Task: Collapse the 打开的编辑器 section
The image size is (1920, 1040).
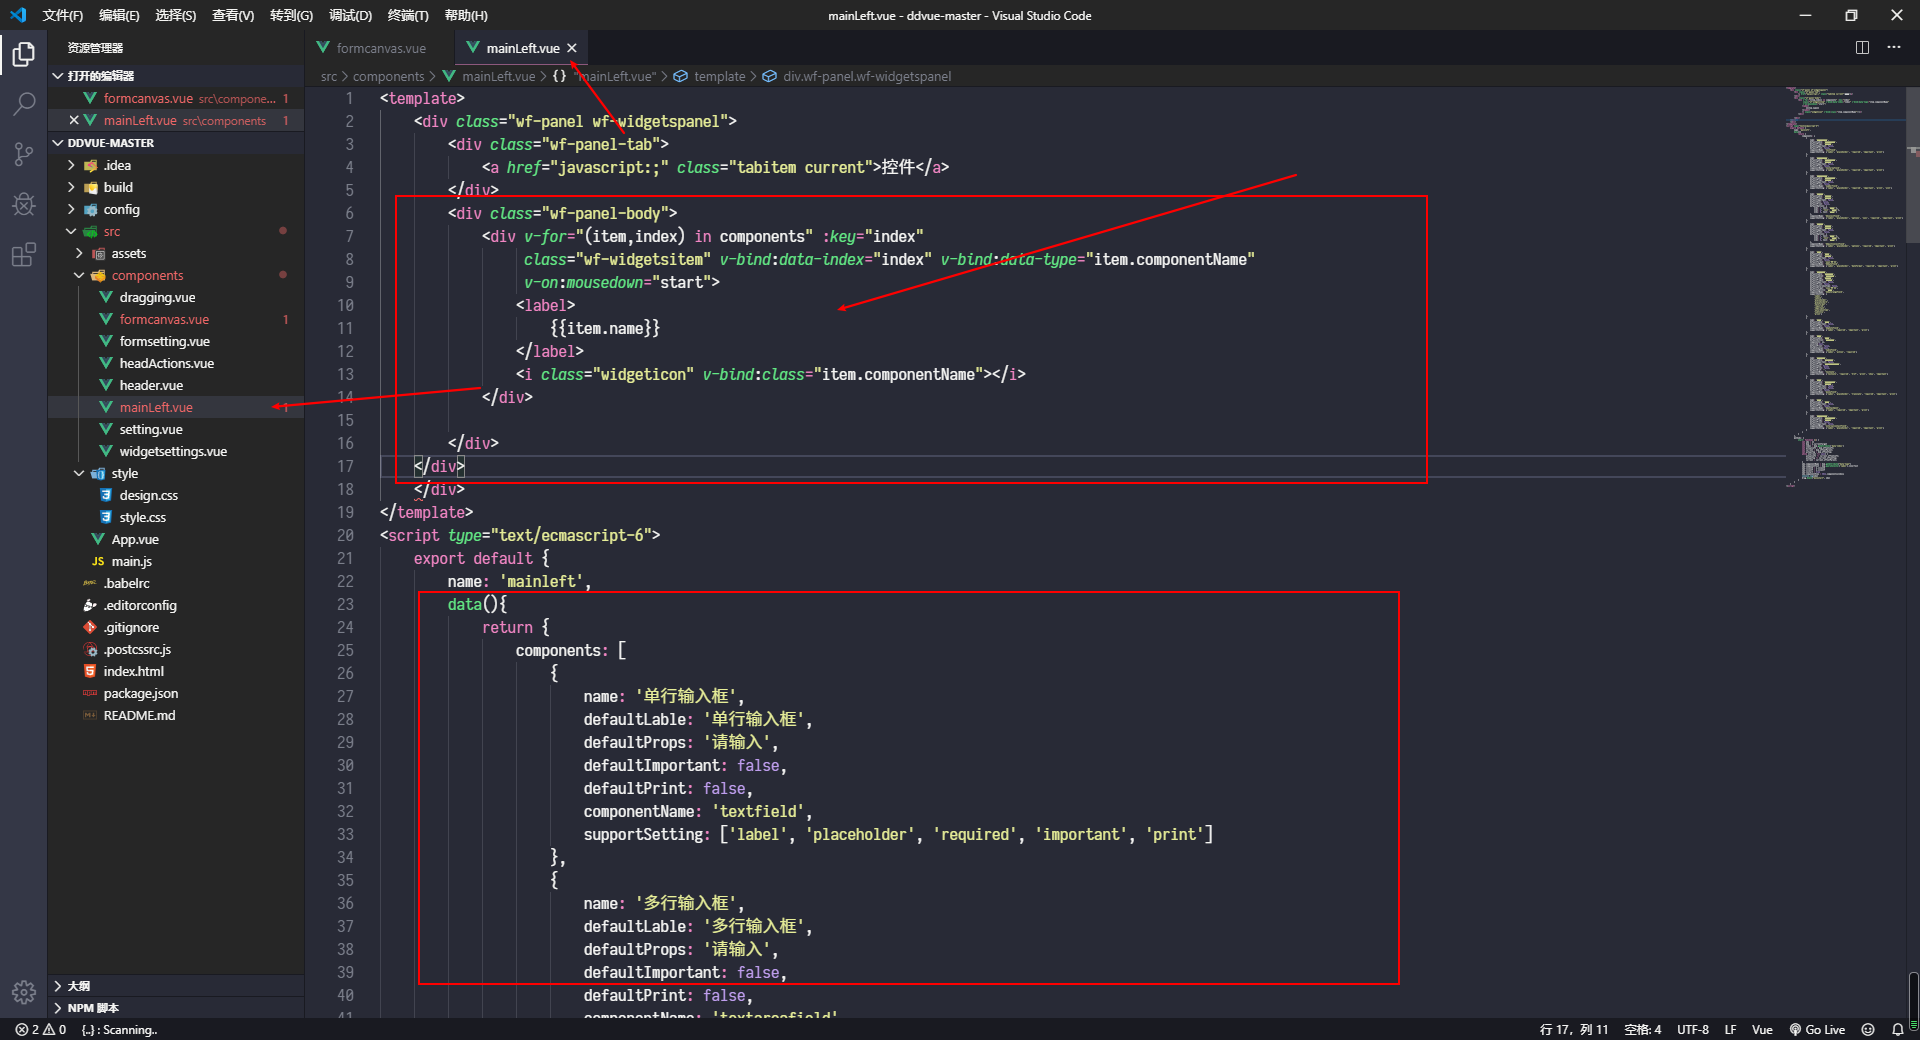Action: coord(176,76)
